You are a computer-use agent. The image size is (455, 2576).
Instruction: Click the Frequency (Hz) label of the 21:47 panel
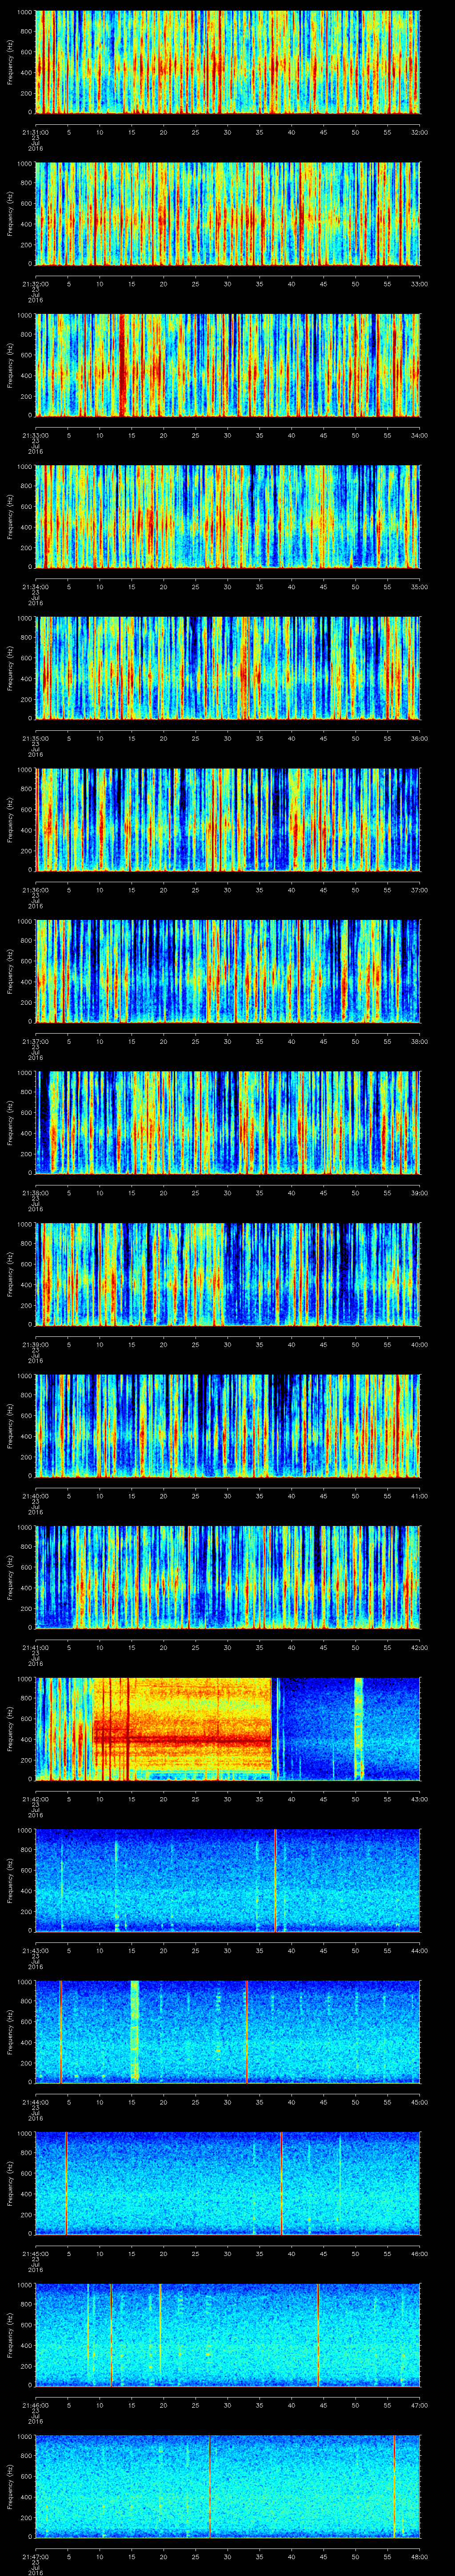click(x=10, y=2486)
